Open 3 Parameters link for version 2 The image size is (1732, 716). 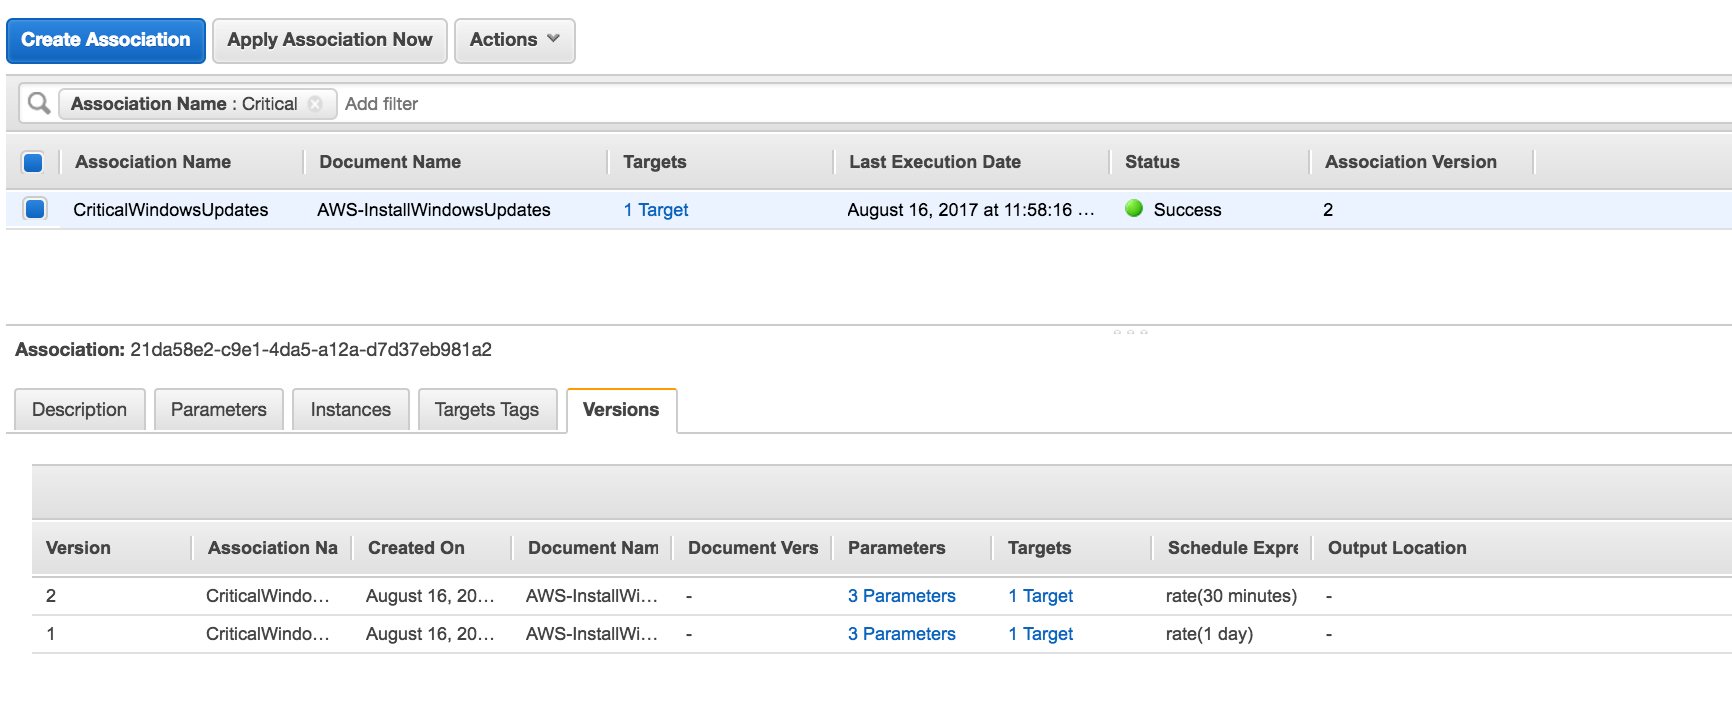901,596
